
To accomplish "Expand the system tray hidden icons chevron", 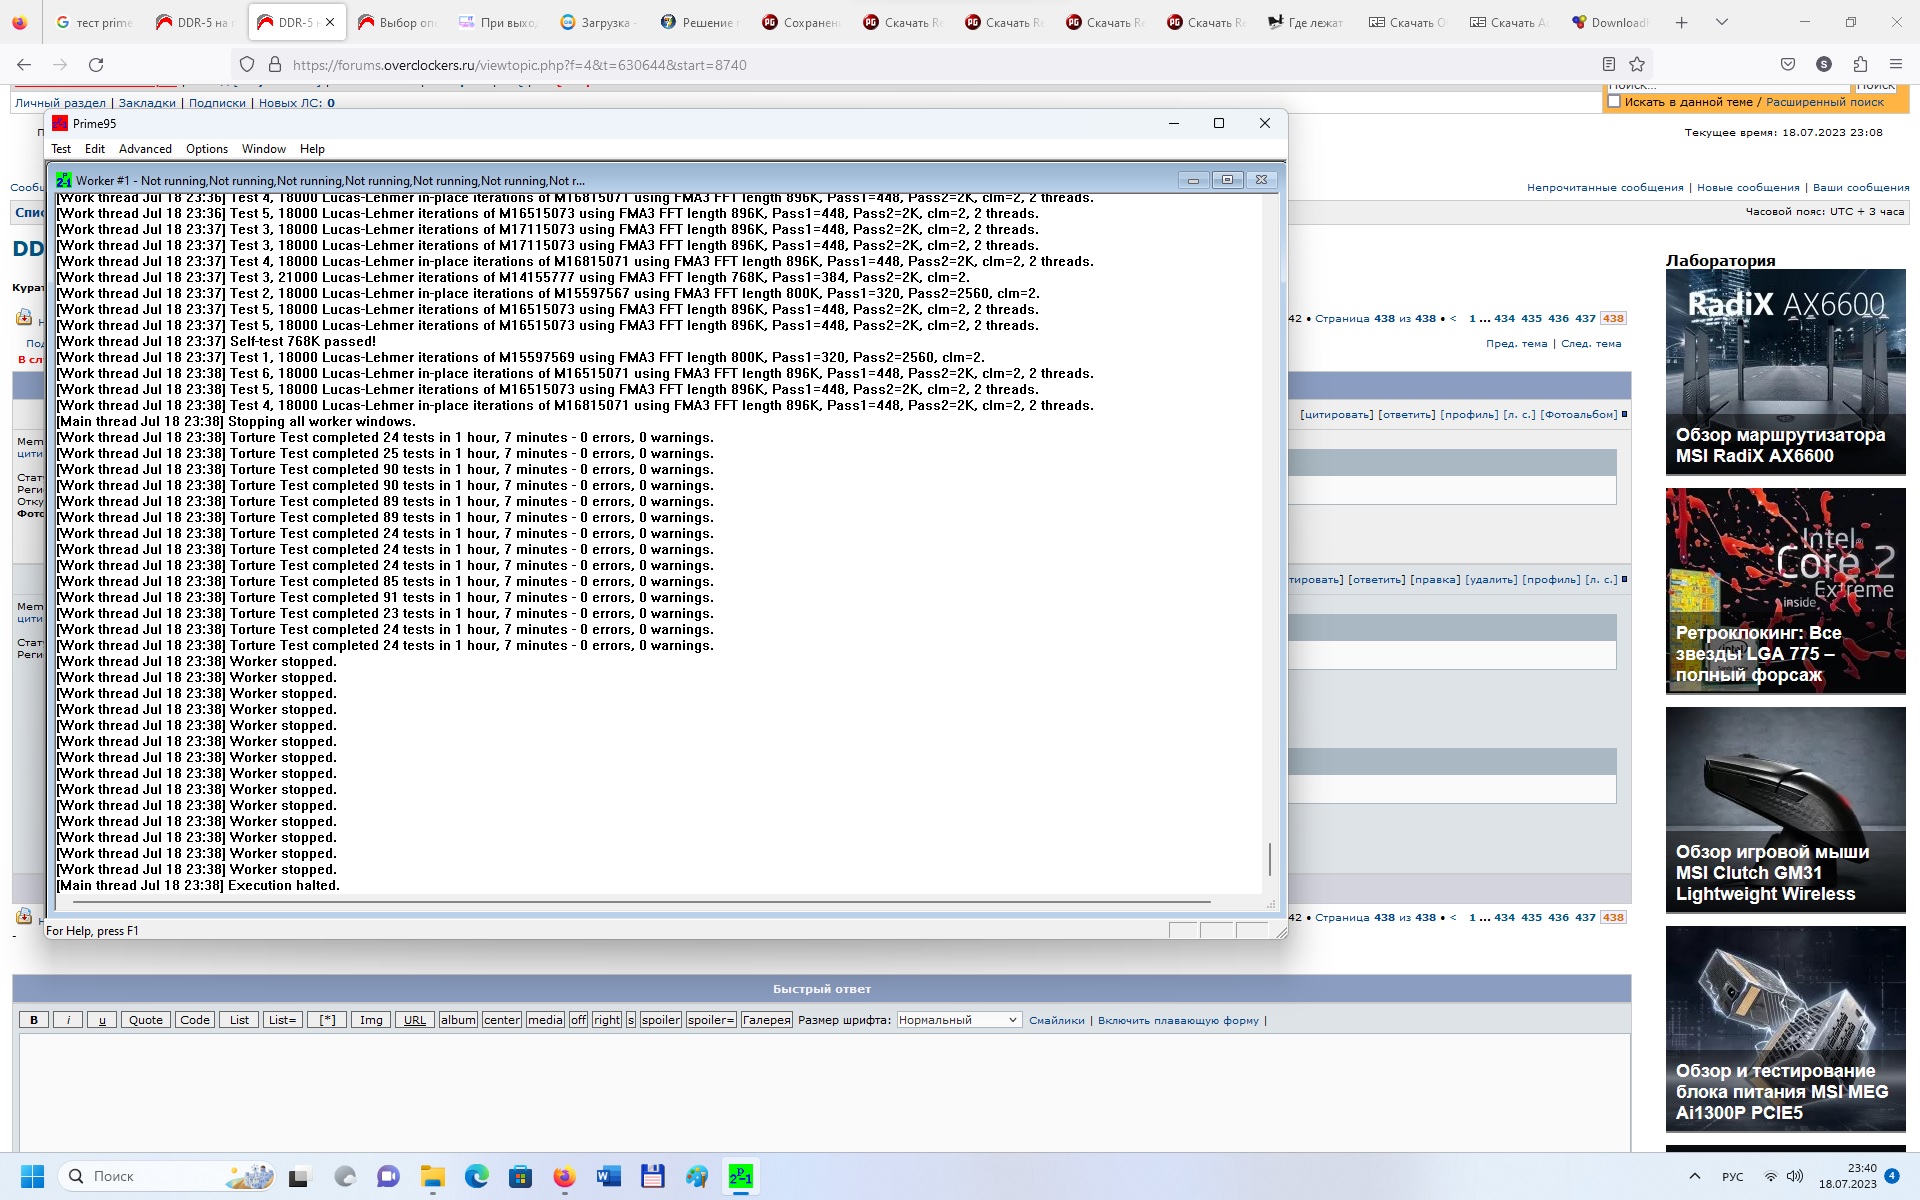I will pos(1694,1176).
